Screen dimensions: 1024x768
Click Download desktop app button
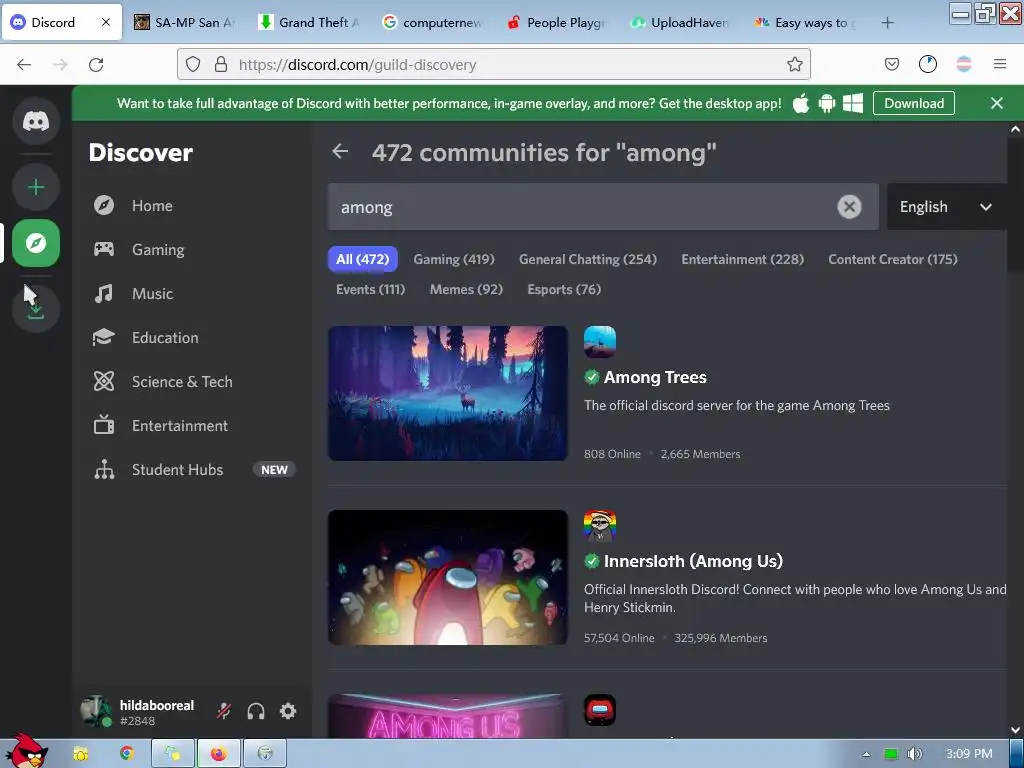click(914, 103)
